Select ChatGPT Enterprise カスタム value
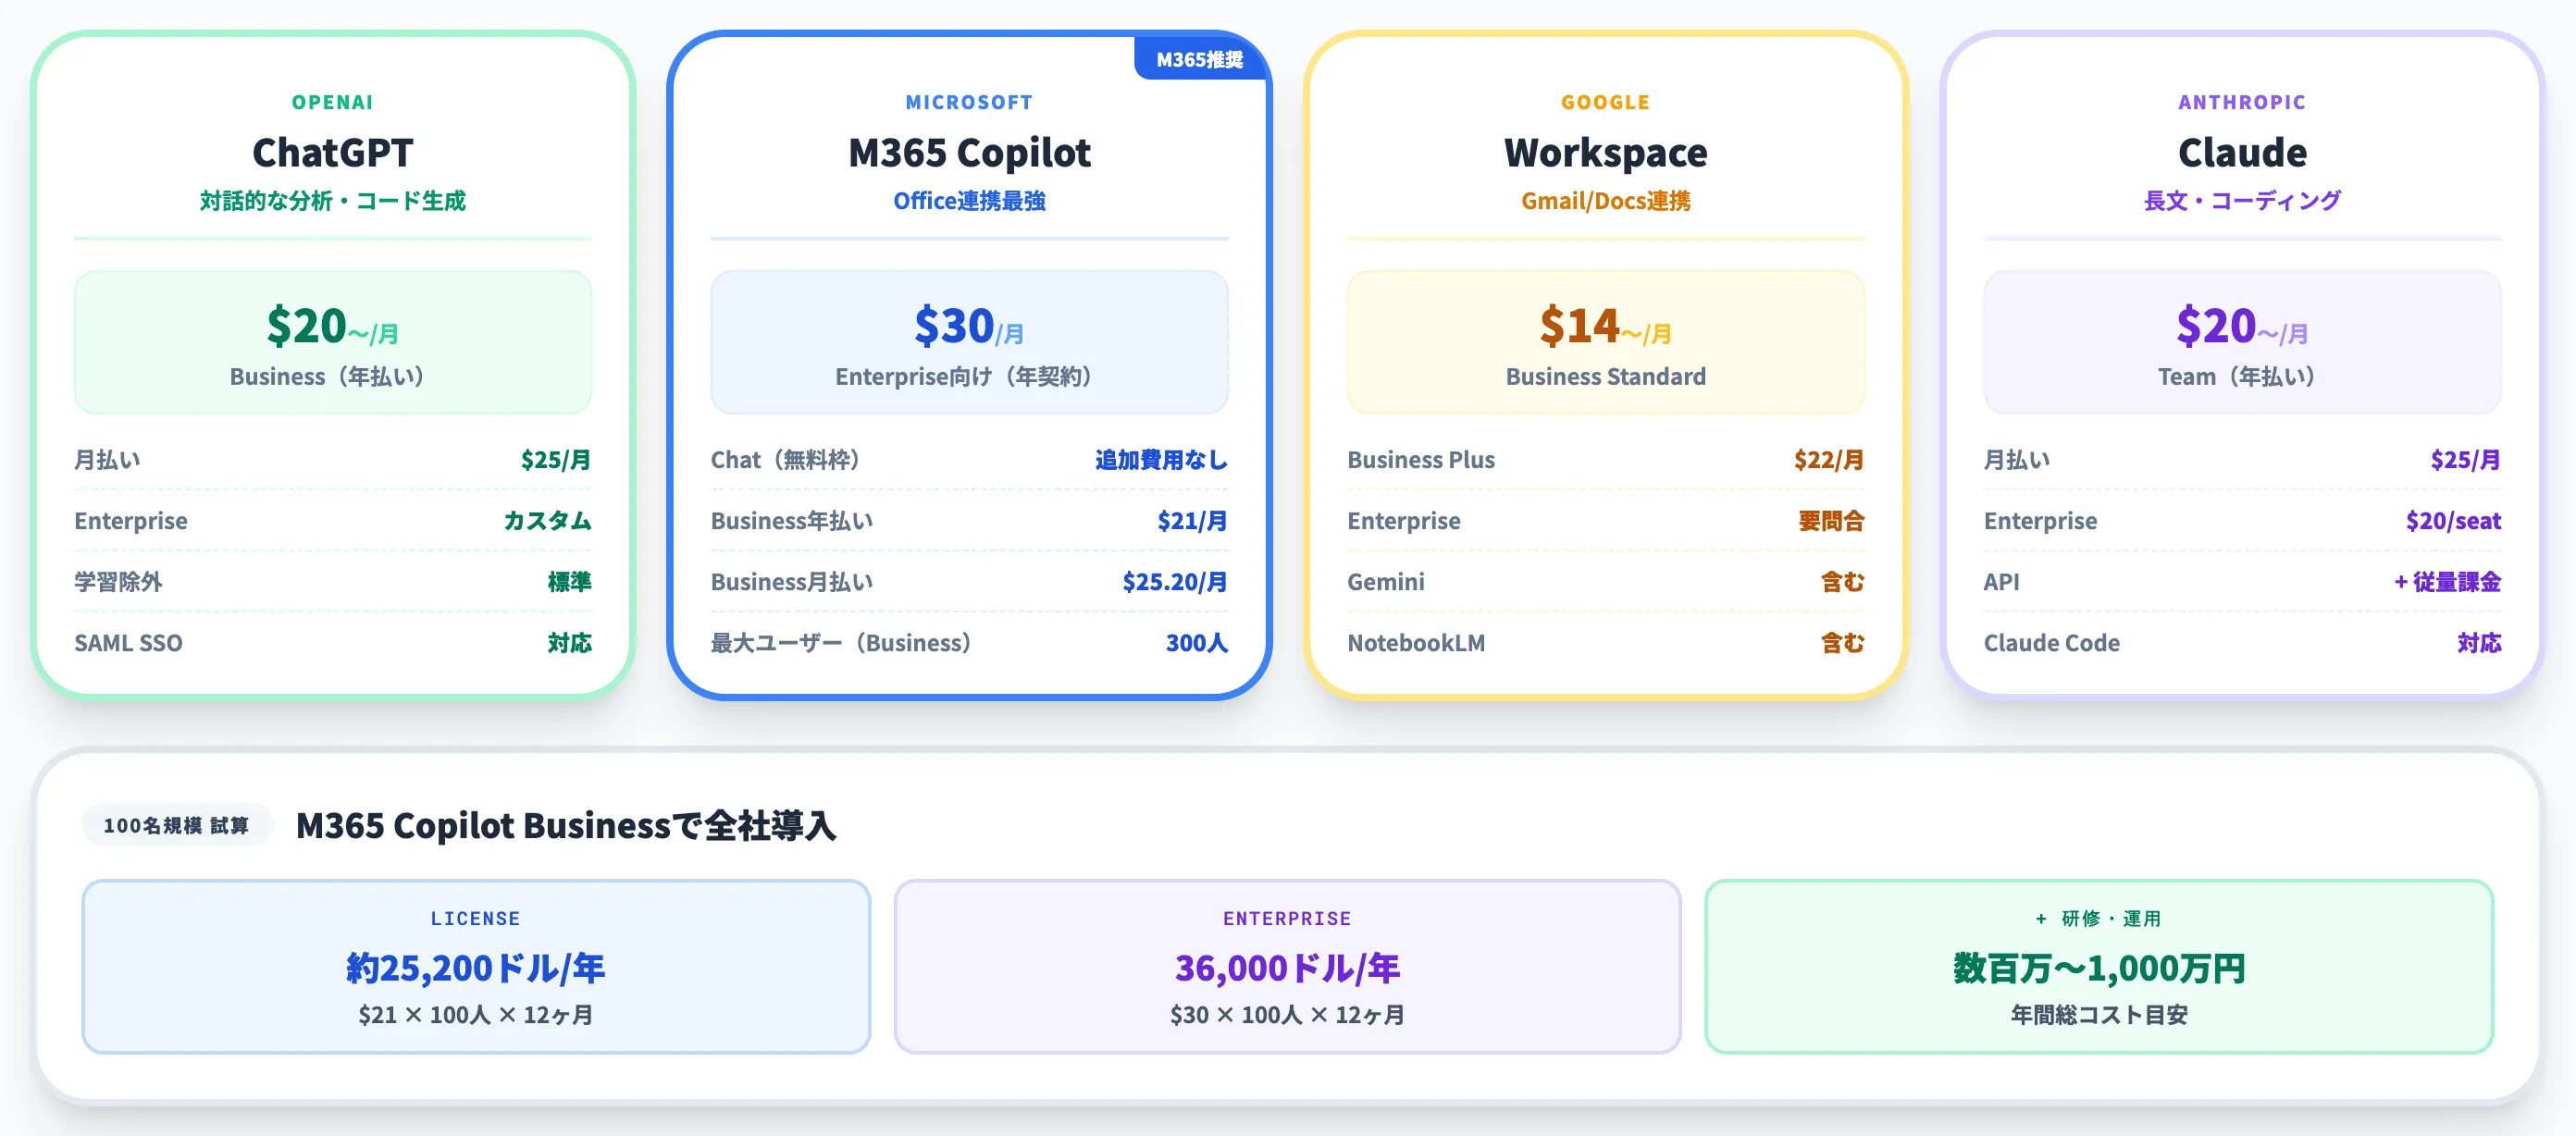Screen dimensions: 2576x1136 [547, 521]
